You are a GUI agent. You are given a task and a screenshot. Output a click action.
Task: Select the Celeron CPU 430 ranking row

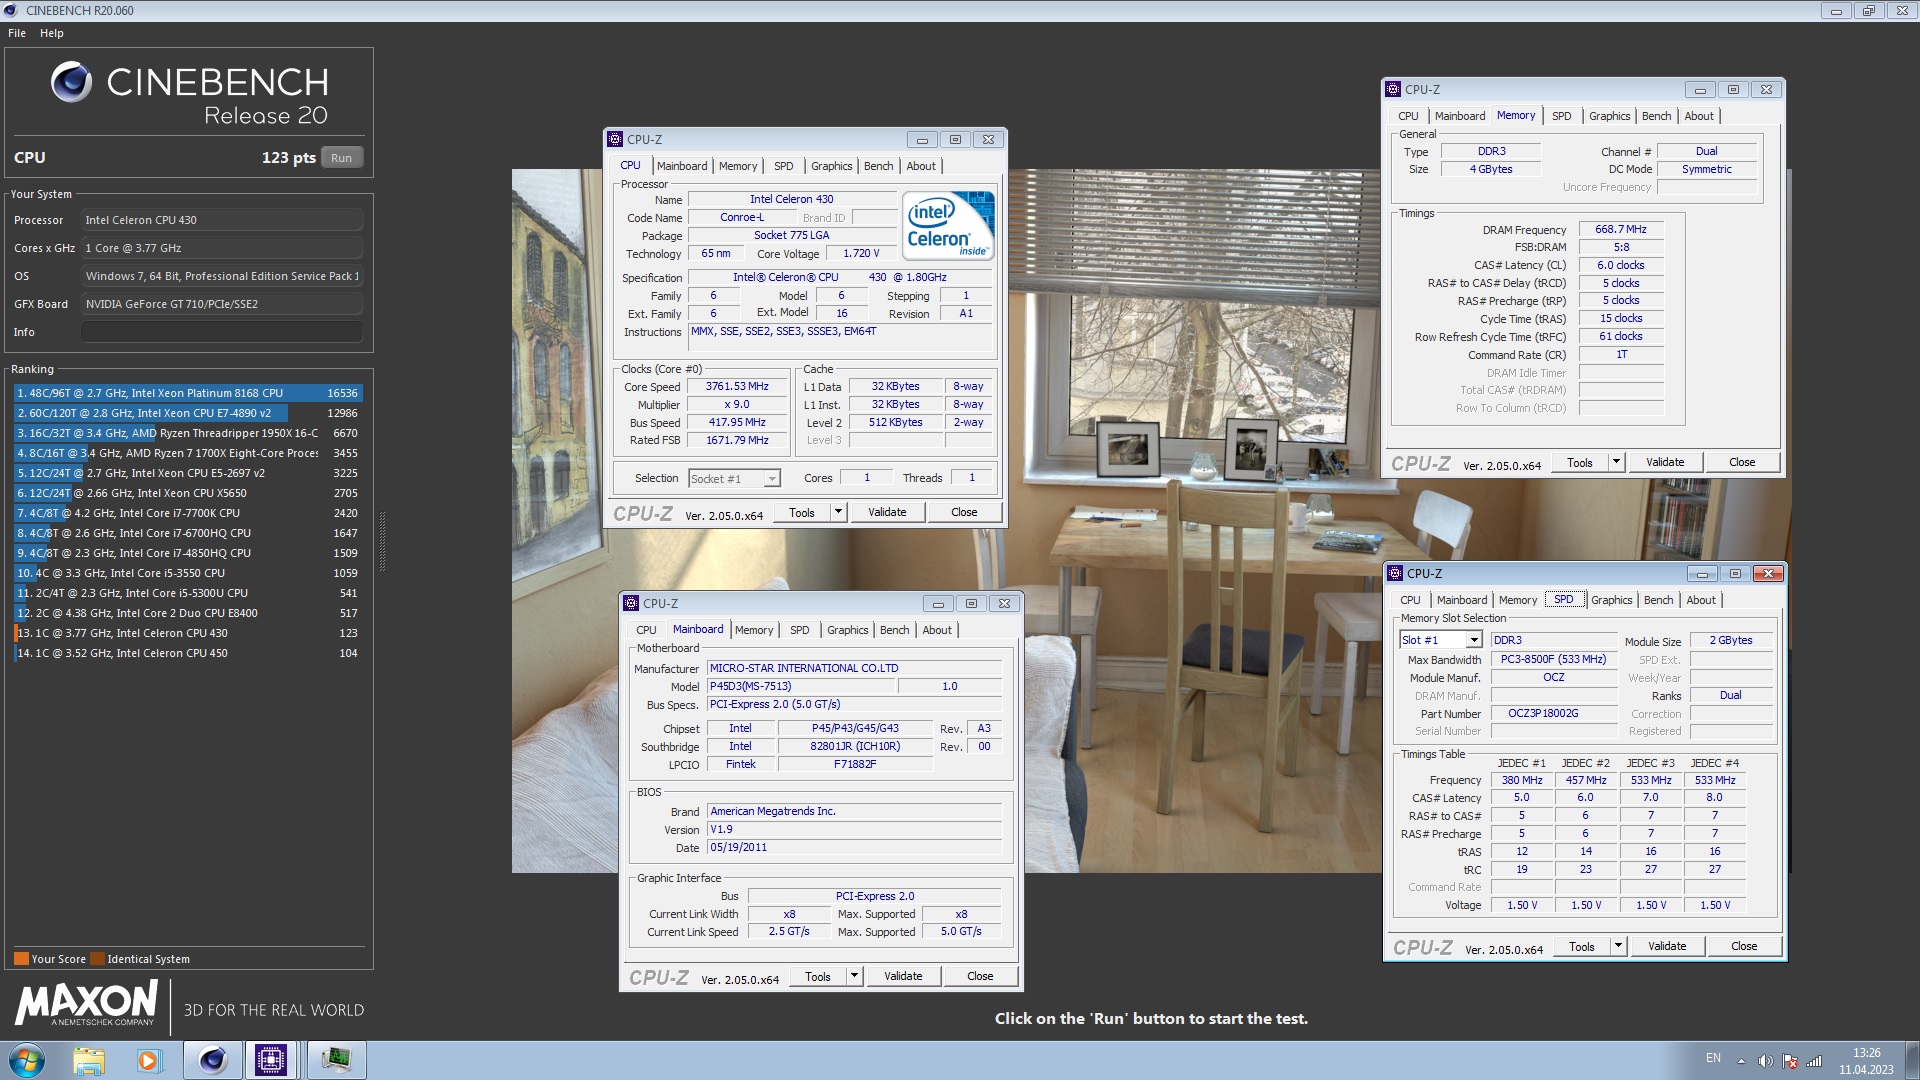(x=188, y=633)
